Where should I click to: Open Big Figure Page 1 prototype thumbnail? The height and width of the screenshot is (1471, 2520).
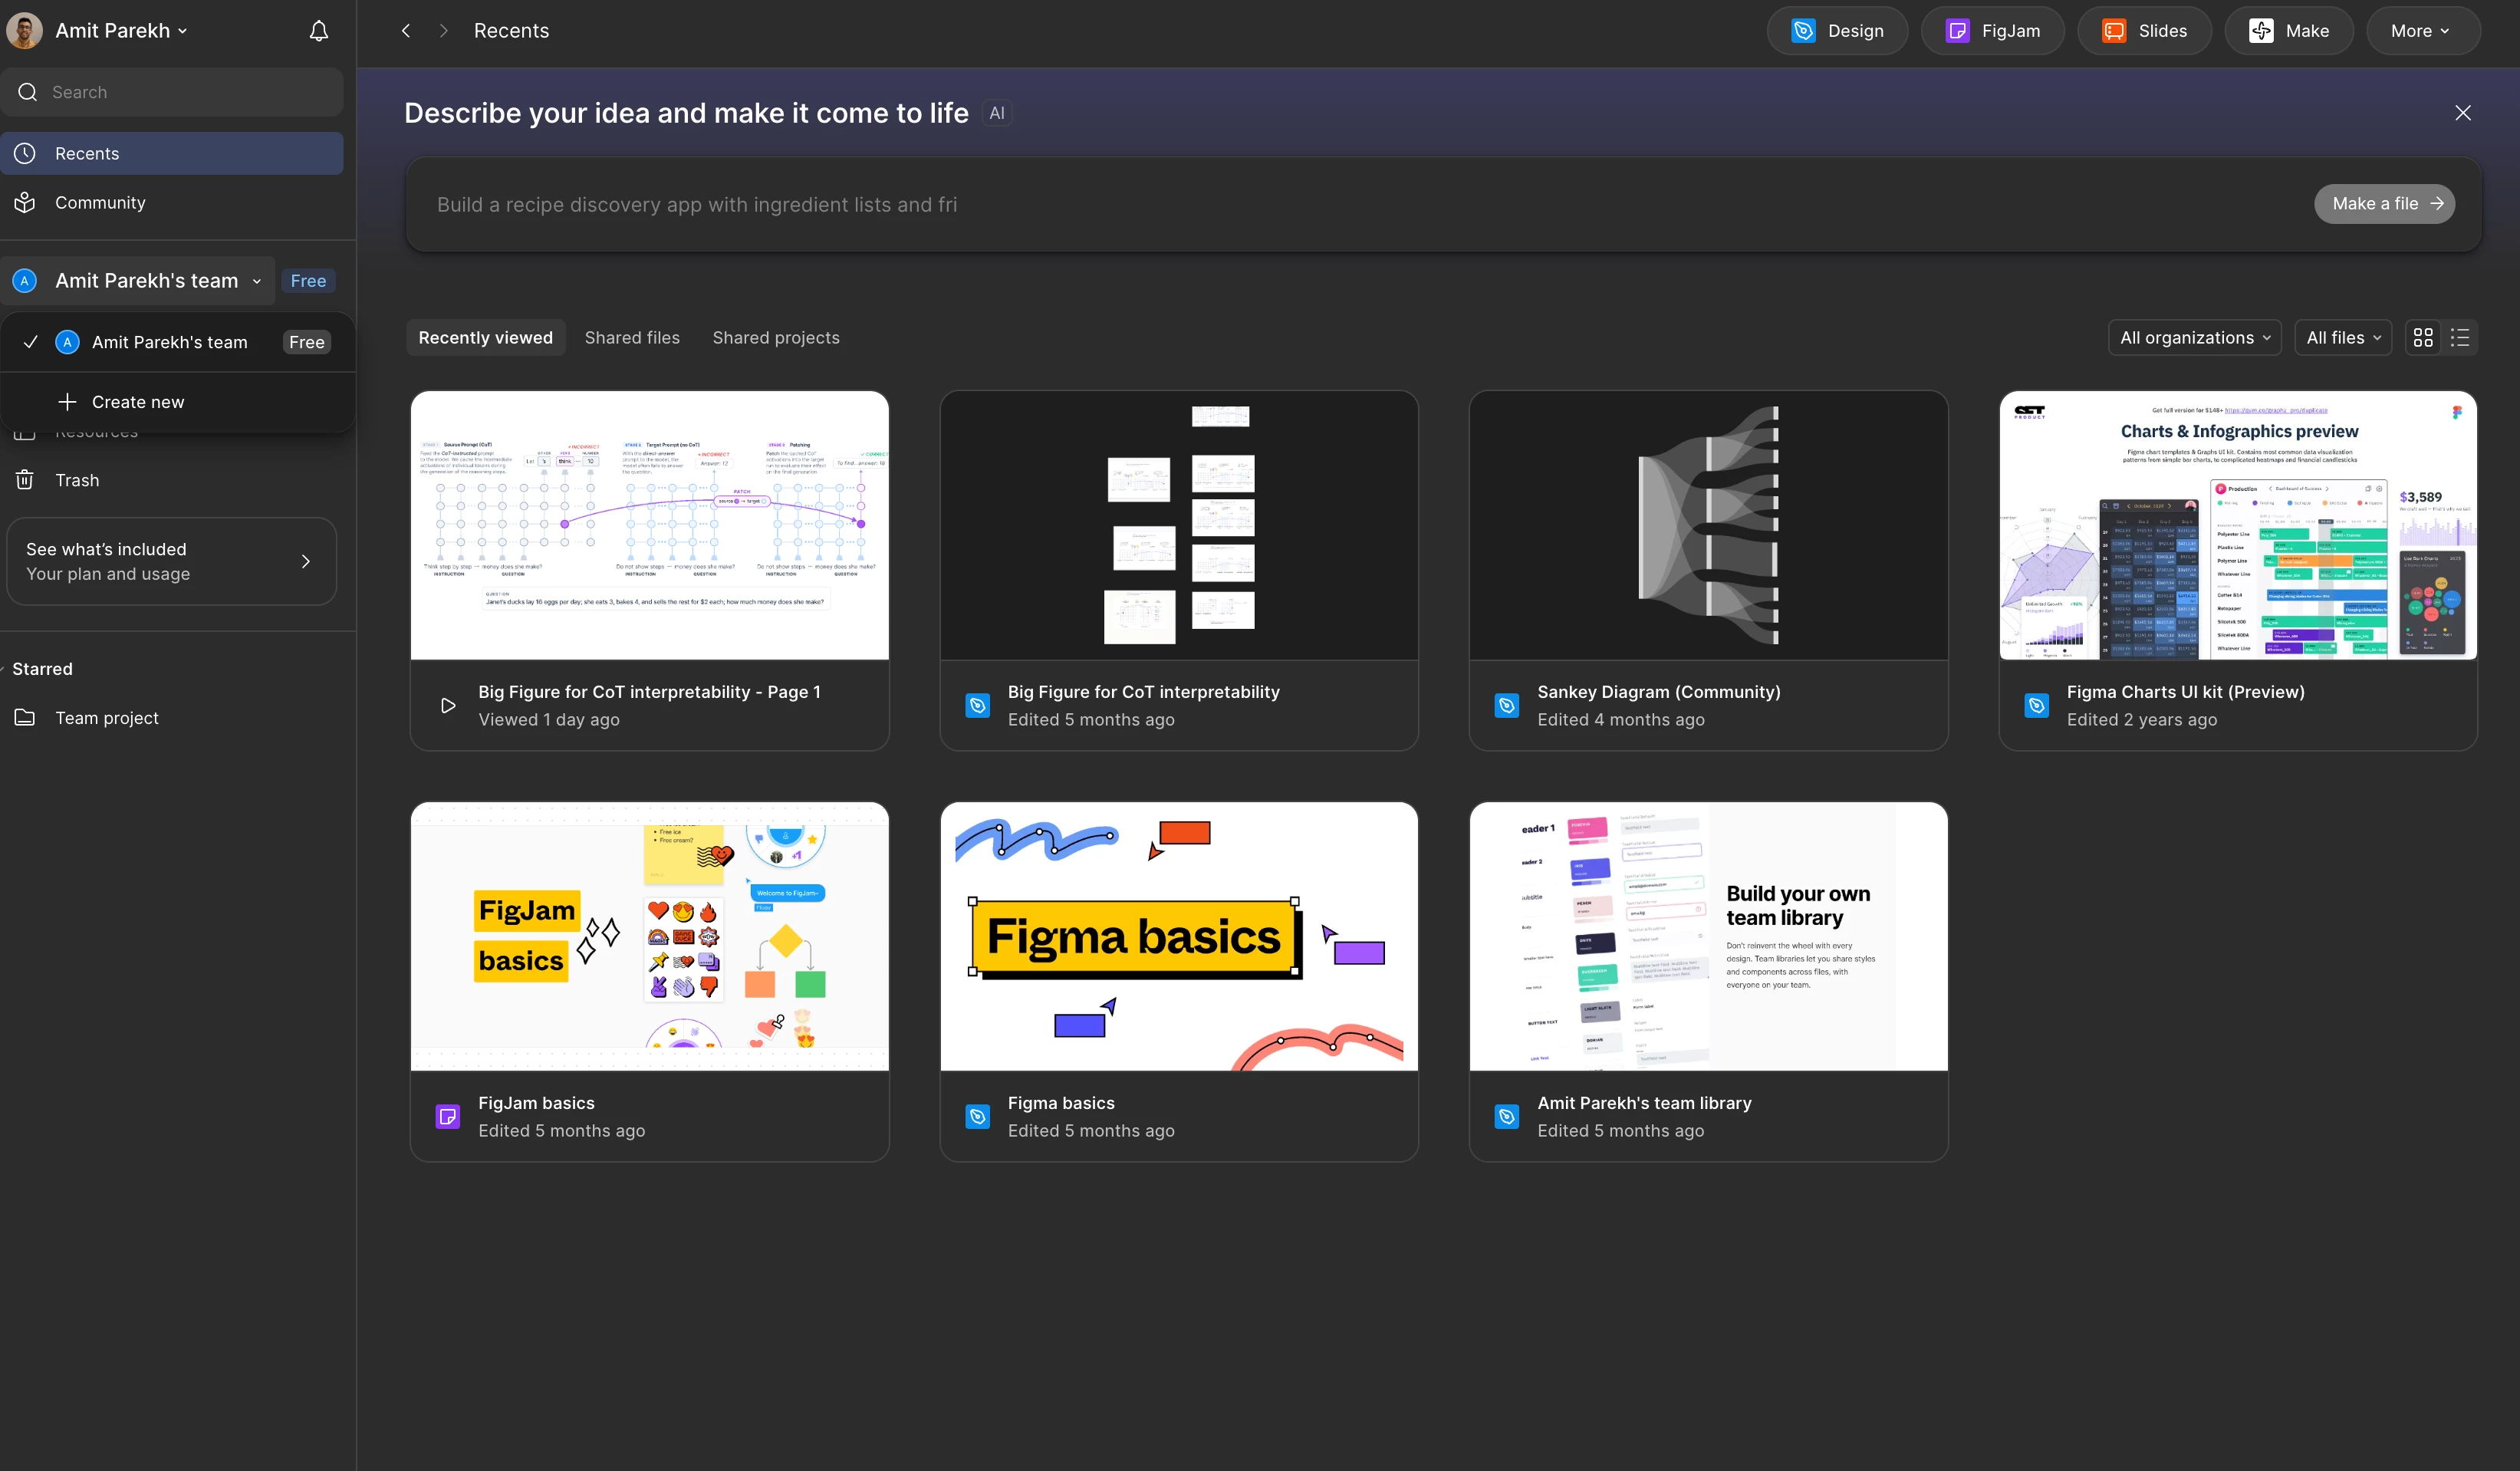(650, 525)
